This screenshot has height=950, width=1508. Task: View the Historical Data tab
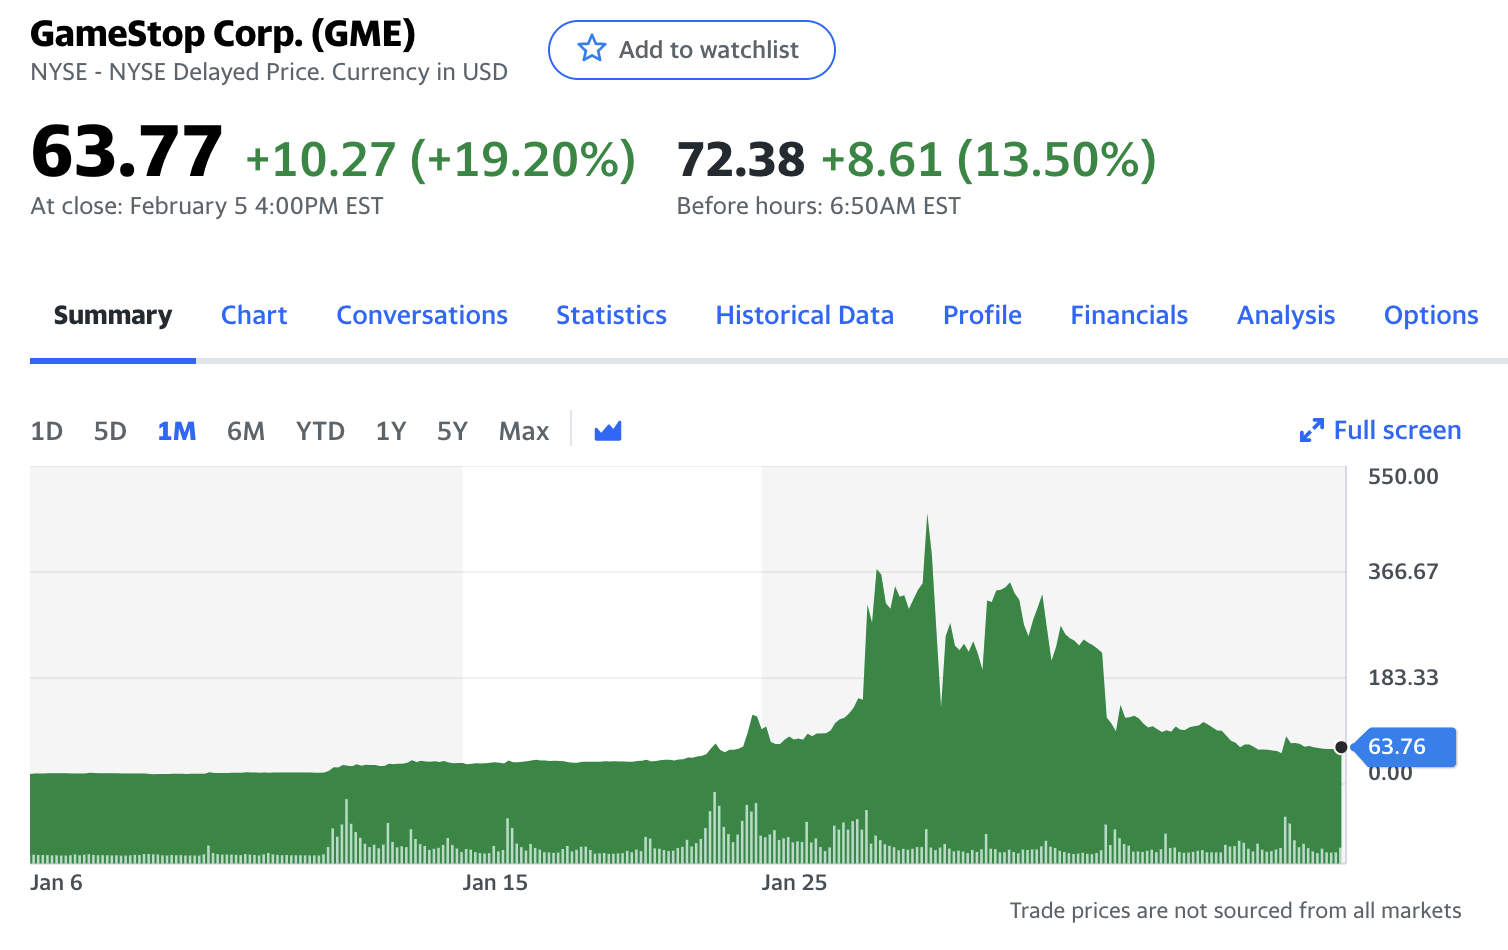[x=805, y=315]
